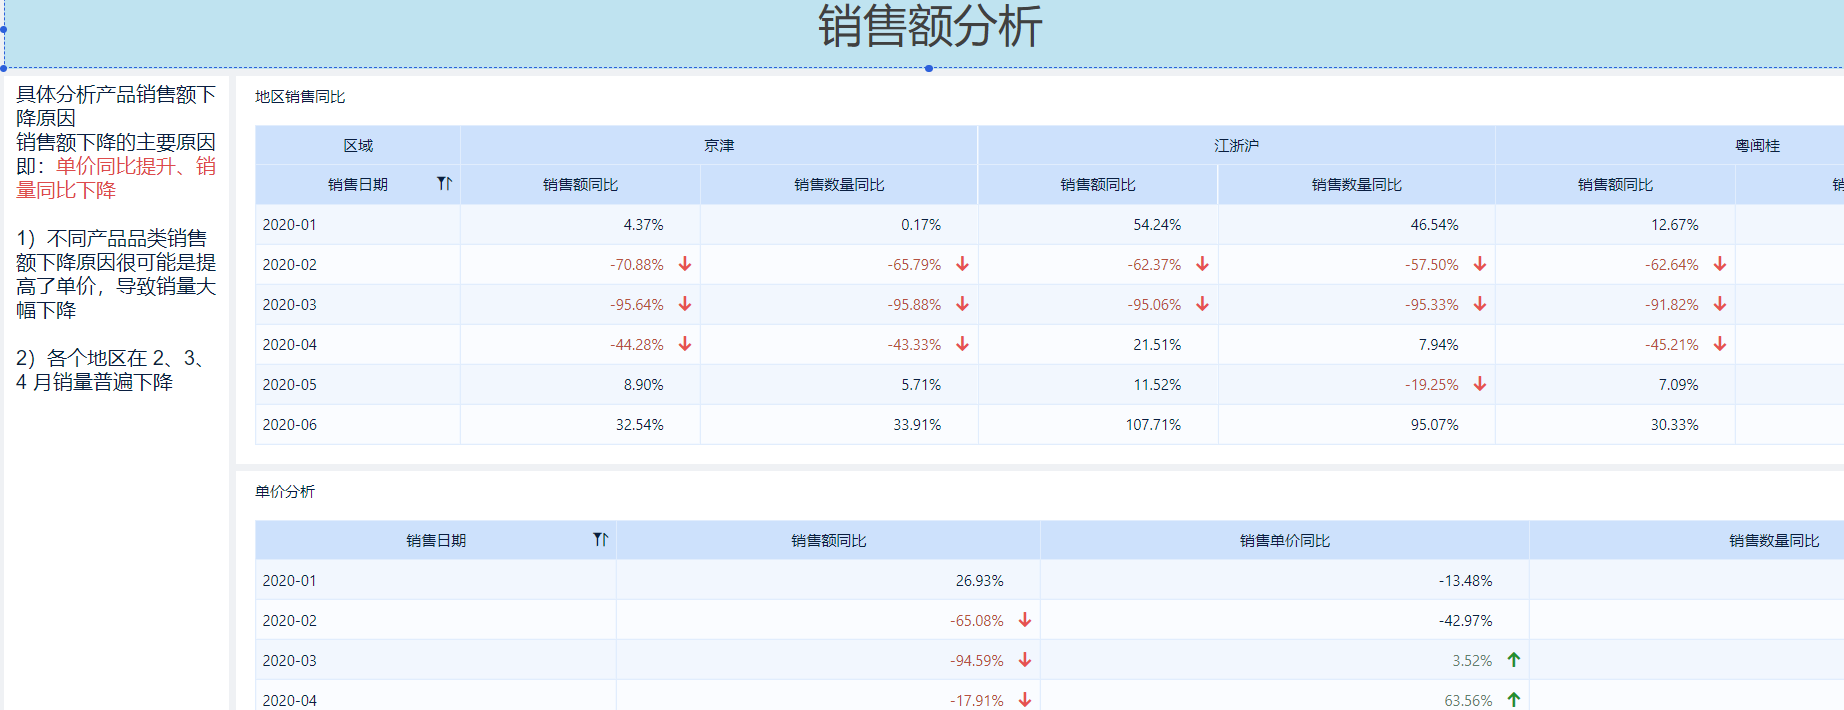The height and width of the screenshot is (710, 1844).
Task: Click red down arrow beside -19.25%
Action: click(x=1480, y=384)
